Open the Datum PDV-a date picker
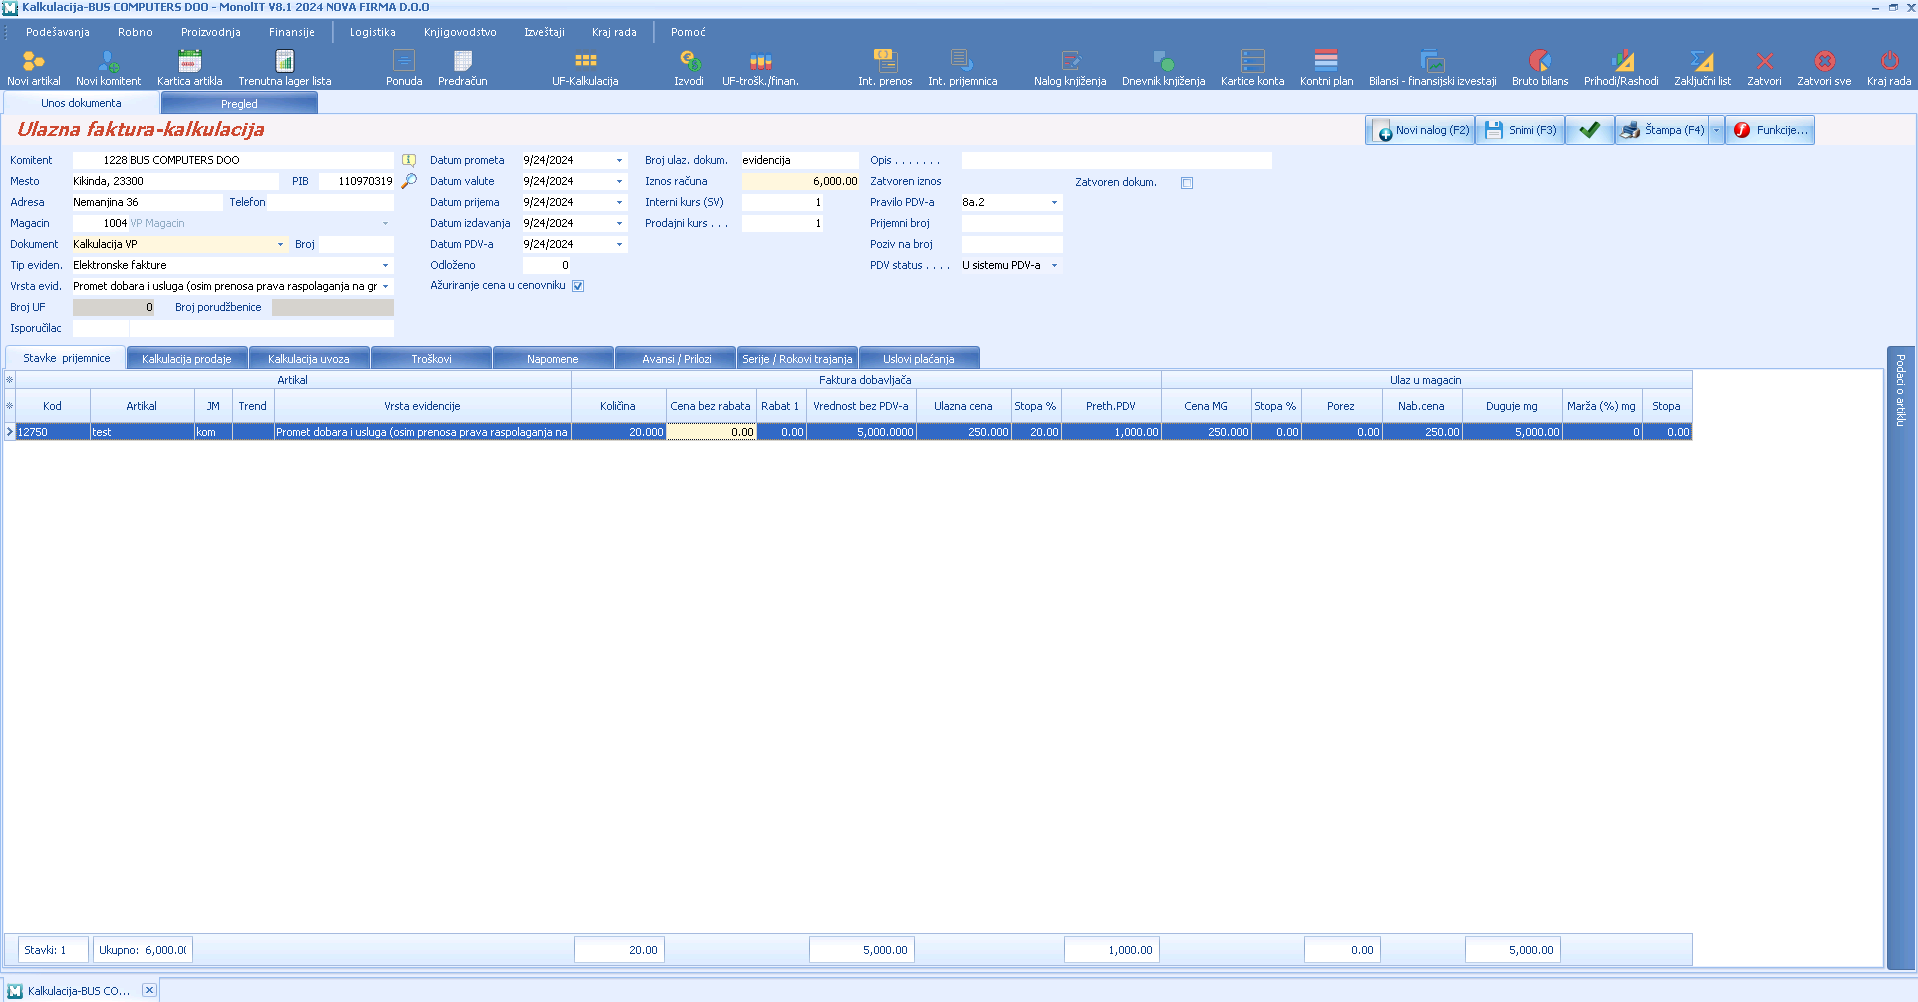The height and width of the screenshot is (1002, 1918). [x=620, y=244]
